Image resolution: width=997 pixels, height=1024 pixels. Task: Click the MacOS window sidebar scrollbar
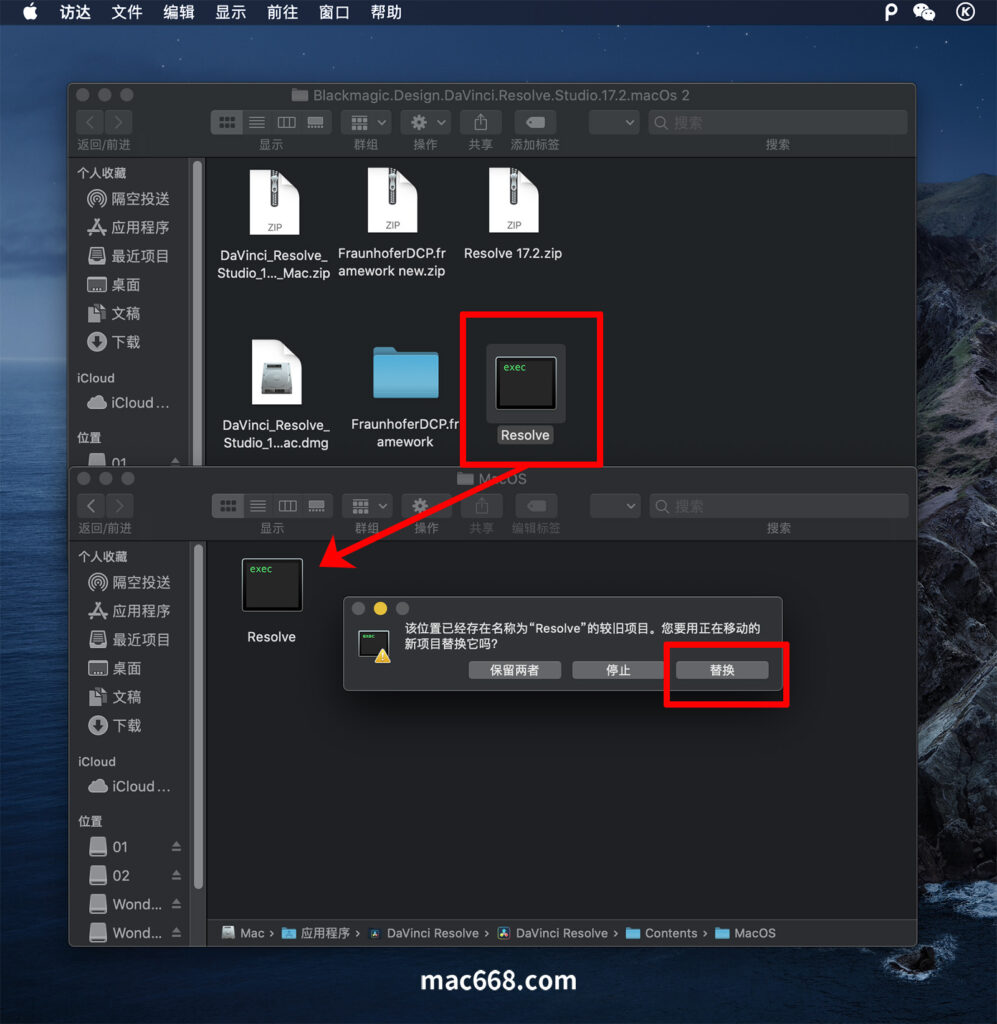(198, 717)
